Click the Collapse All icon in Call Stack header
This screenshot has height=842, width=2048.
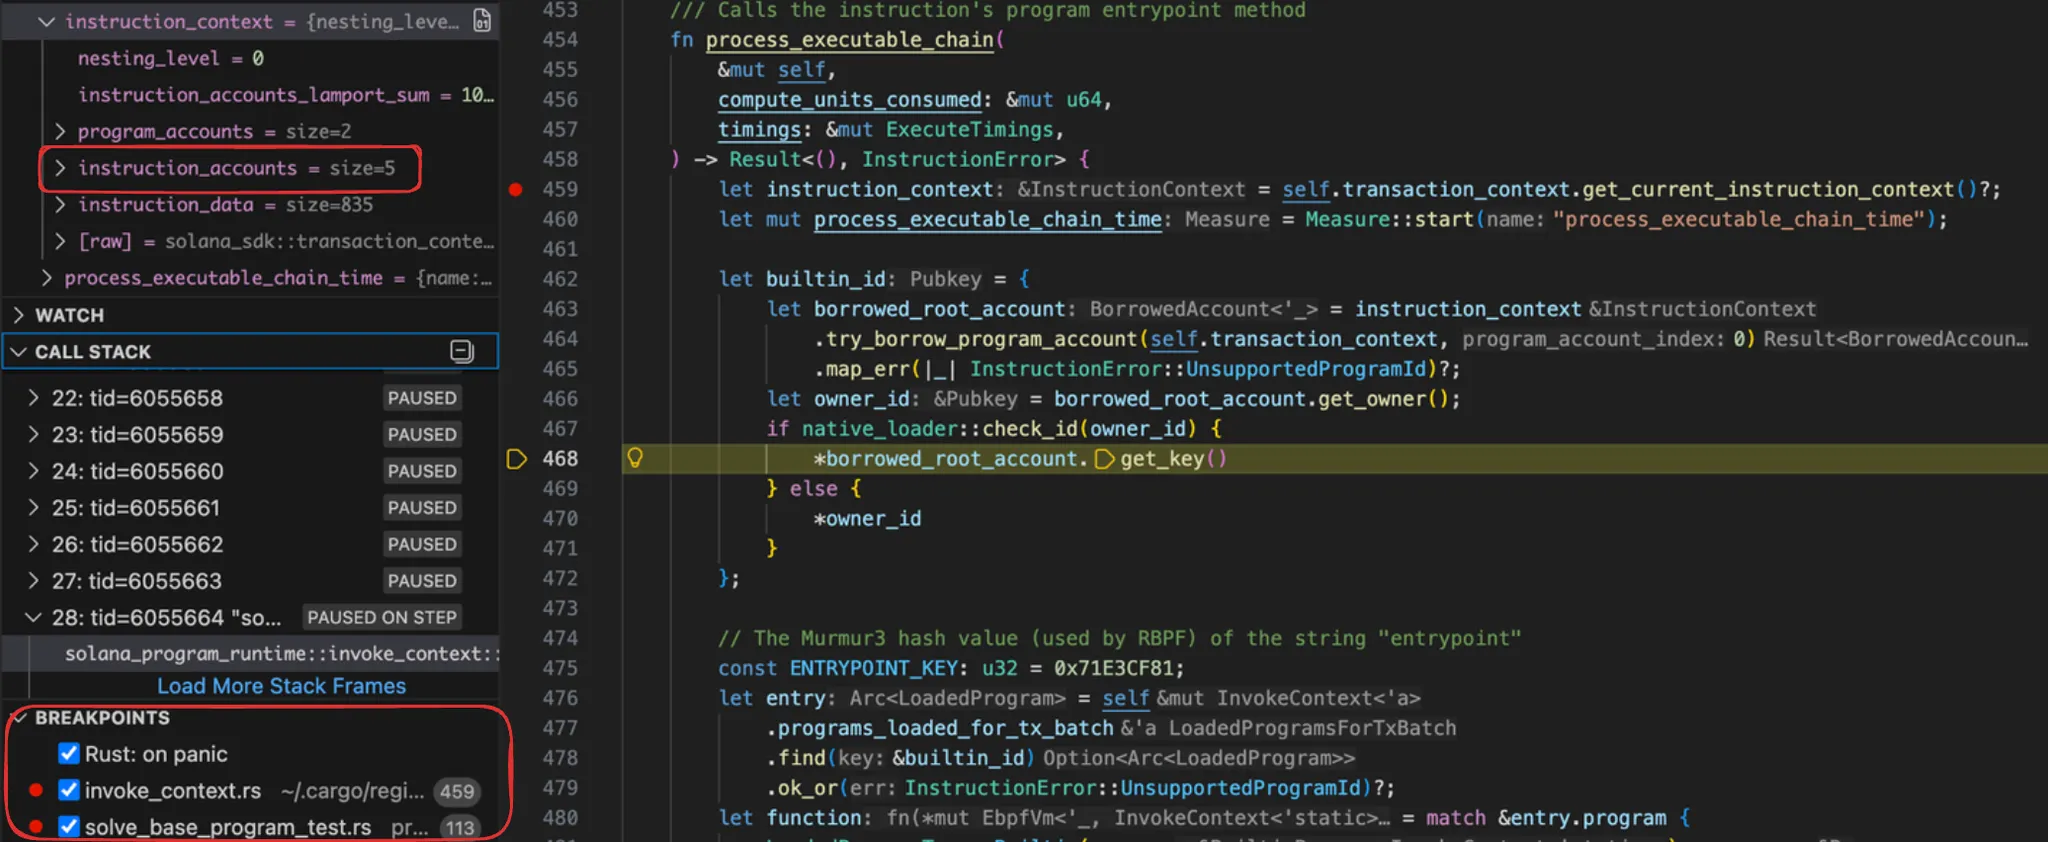[461, 351]
